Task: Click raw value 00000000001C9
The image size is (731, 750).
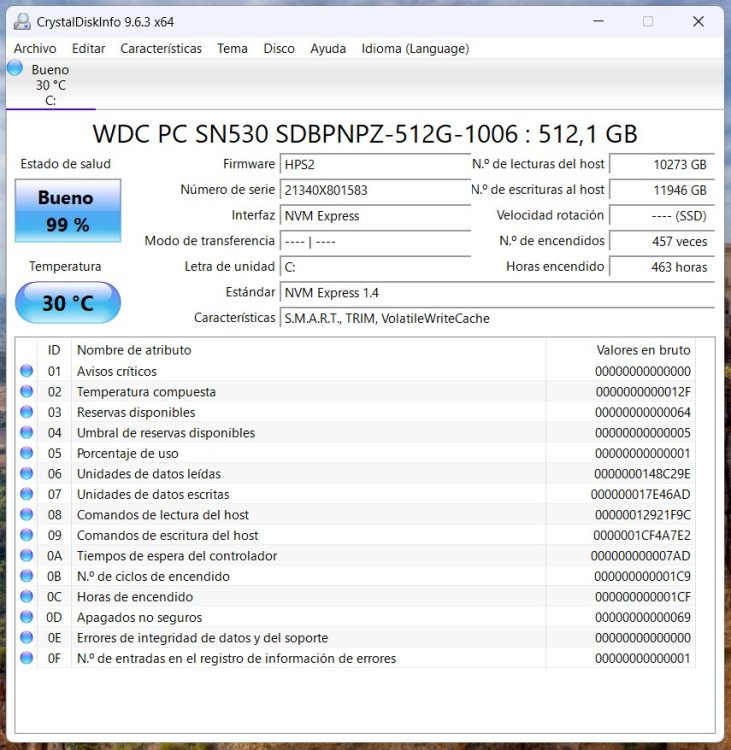Action: tap(642, 576)
